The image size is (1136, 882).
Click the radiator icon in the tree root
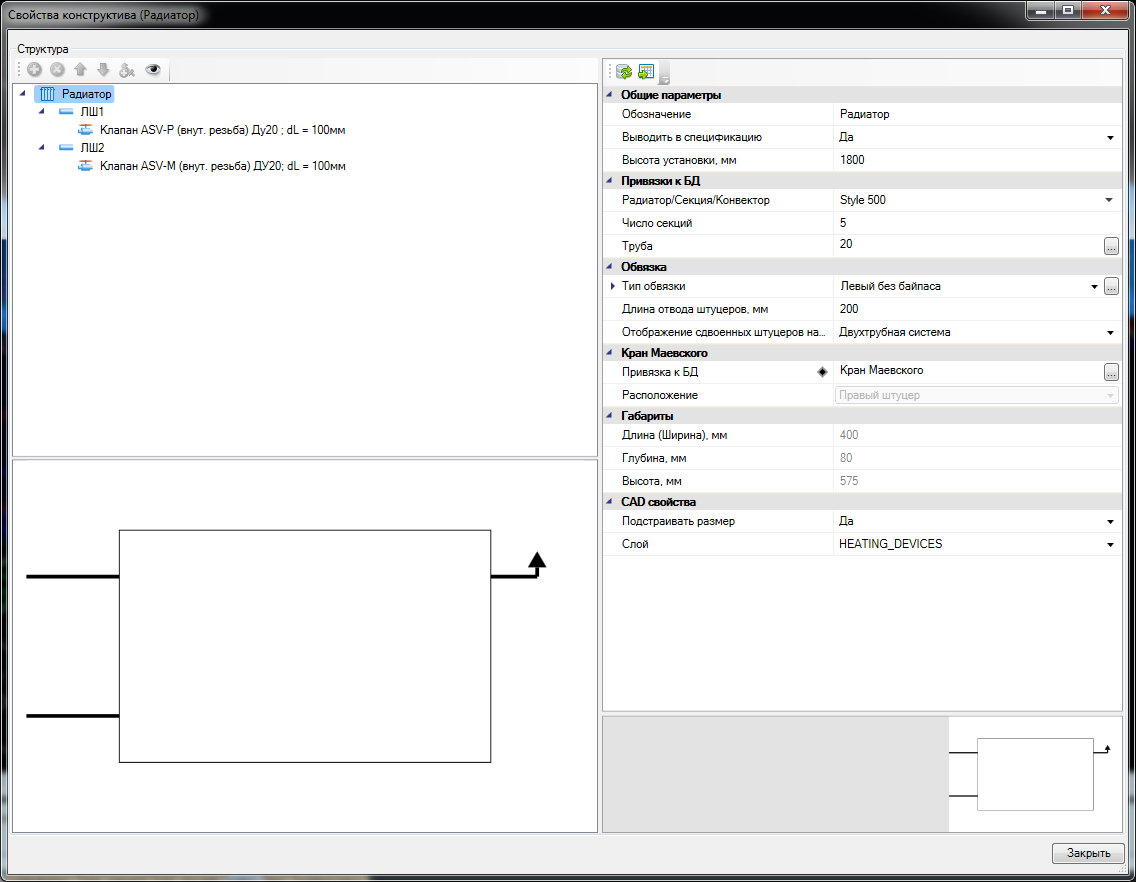47,94
